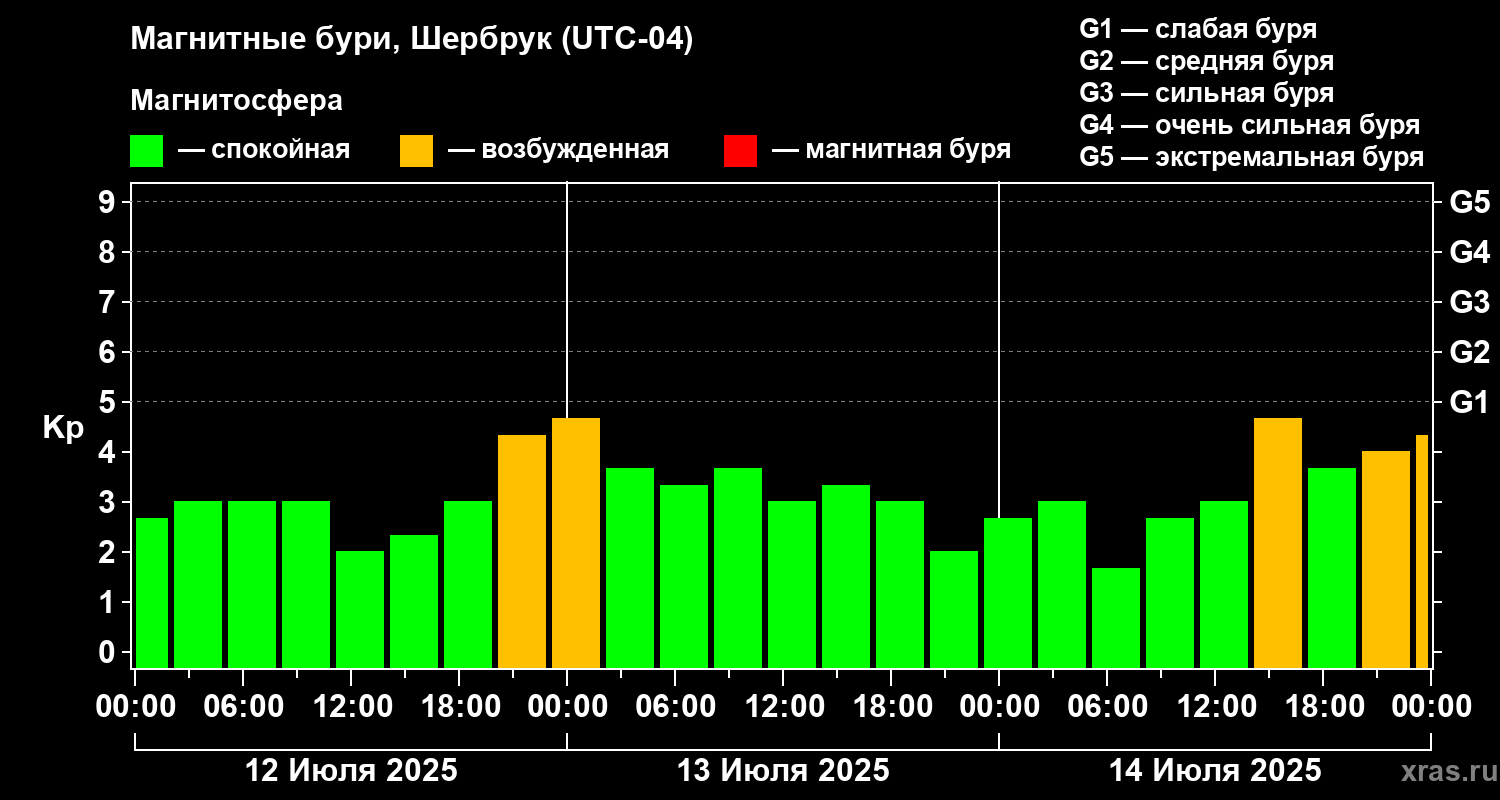The height and width of the screenshot is (800, 1500).
Task: Click the chart title 'Магнитные бури, Шербрук (UTC-04)'
Action: point(411,41)
